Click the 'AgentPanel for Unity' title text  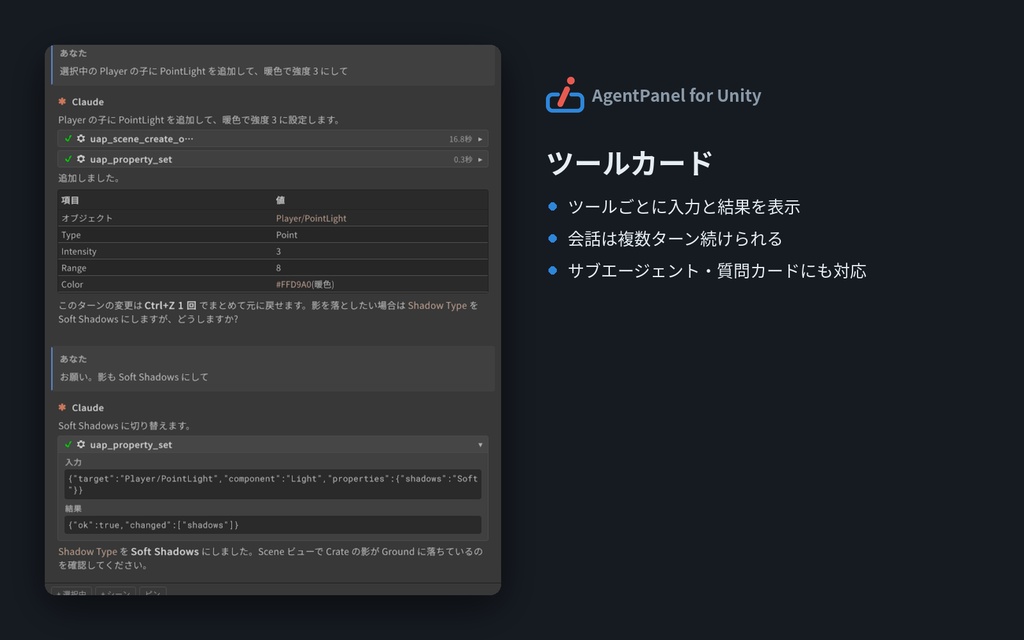click(x=677, y=95)
